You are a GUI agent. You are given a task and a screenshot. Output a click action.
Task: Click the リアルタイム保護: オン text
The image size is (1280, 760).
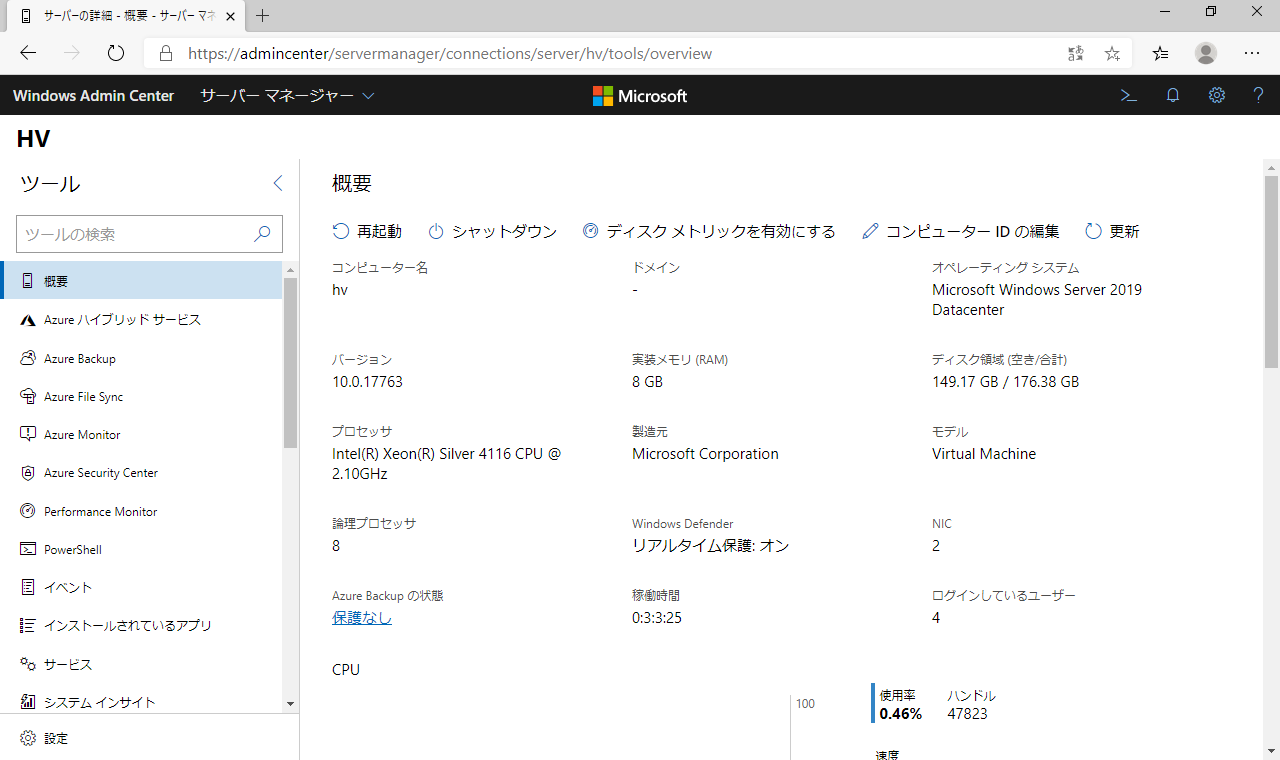point(711,546)
